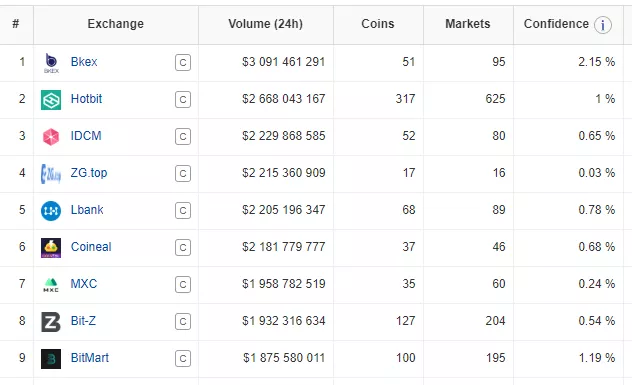
Task: Select MXC volume $1 958 782 519
Action: click(x=284, y=284)
